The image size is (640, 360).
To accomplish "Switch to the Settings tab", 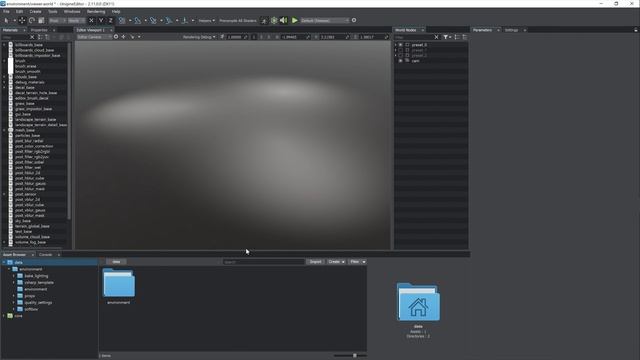I will click(x=511, y=30).
